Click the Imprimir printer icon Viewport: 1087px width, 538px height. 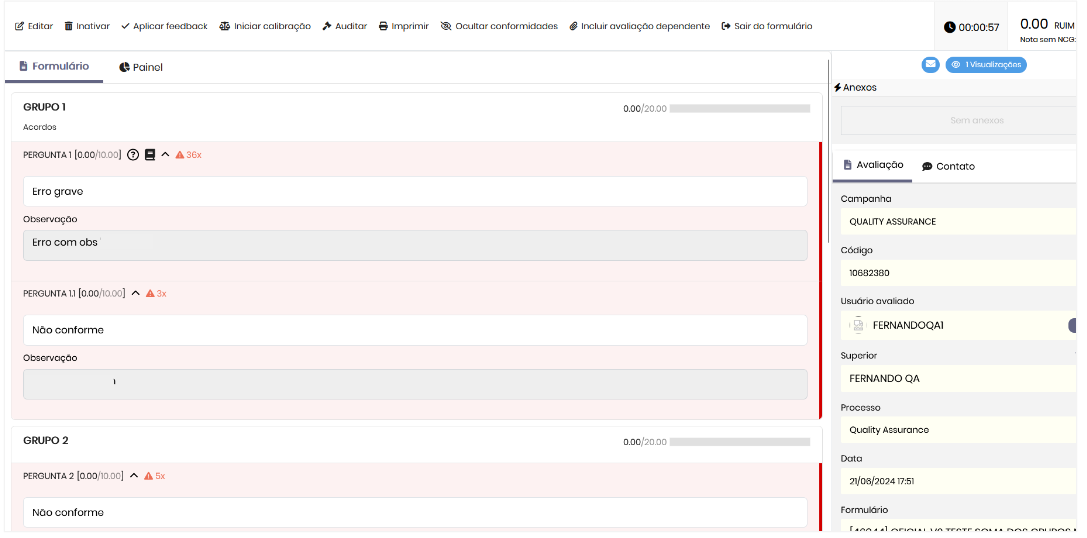click(x=383, y=26)
